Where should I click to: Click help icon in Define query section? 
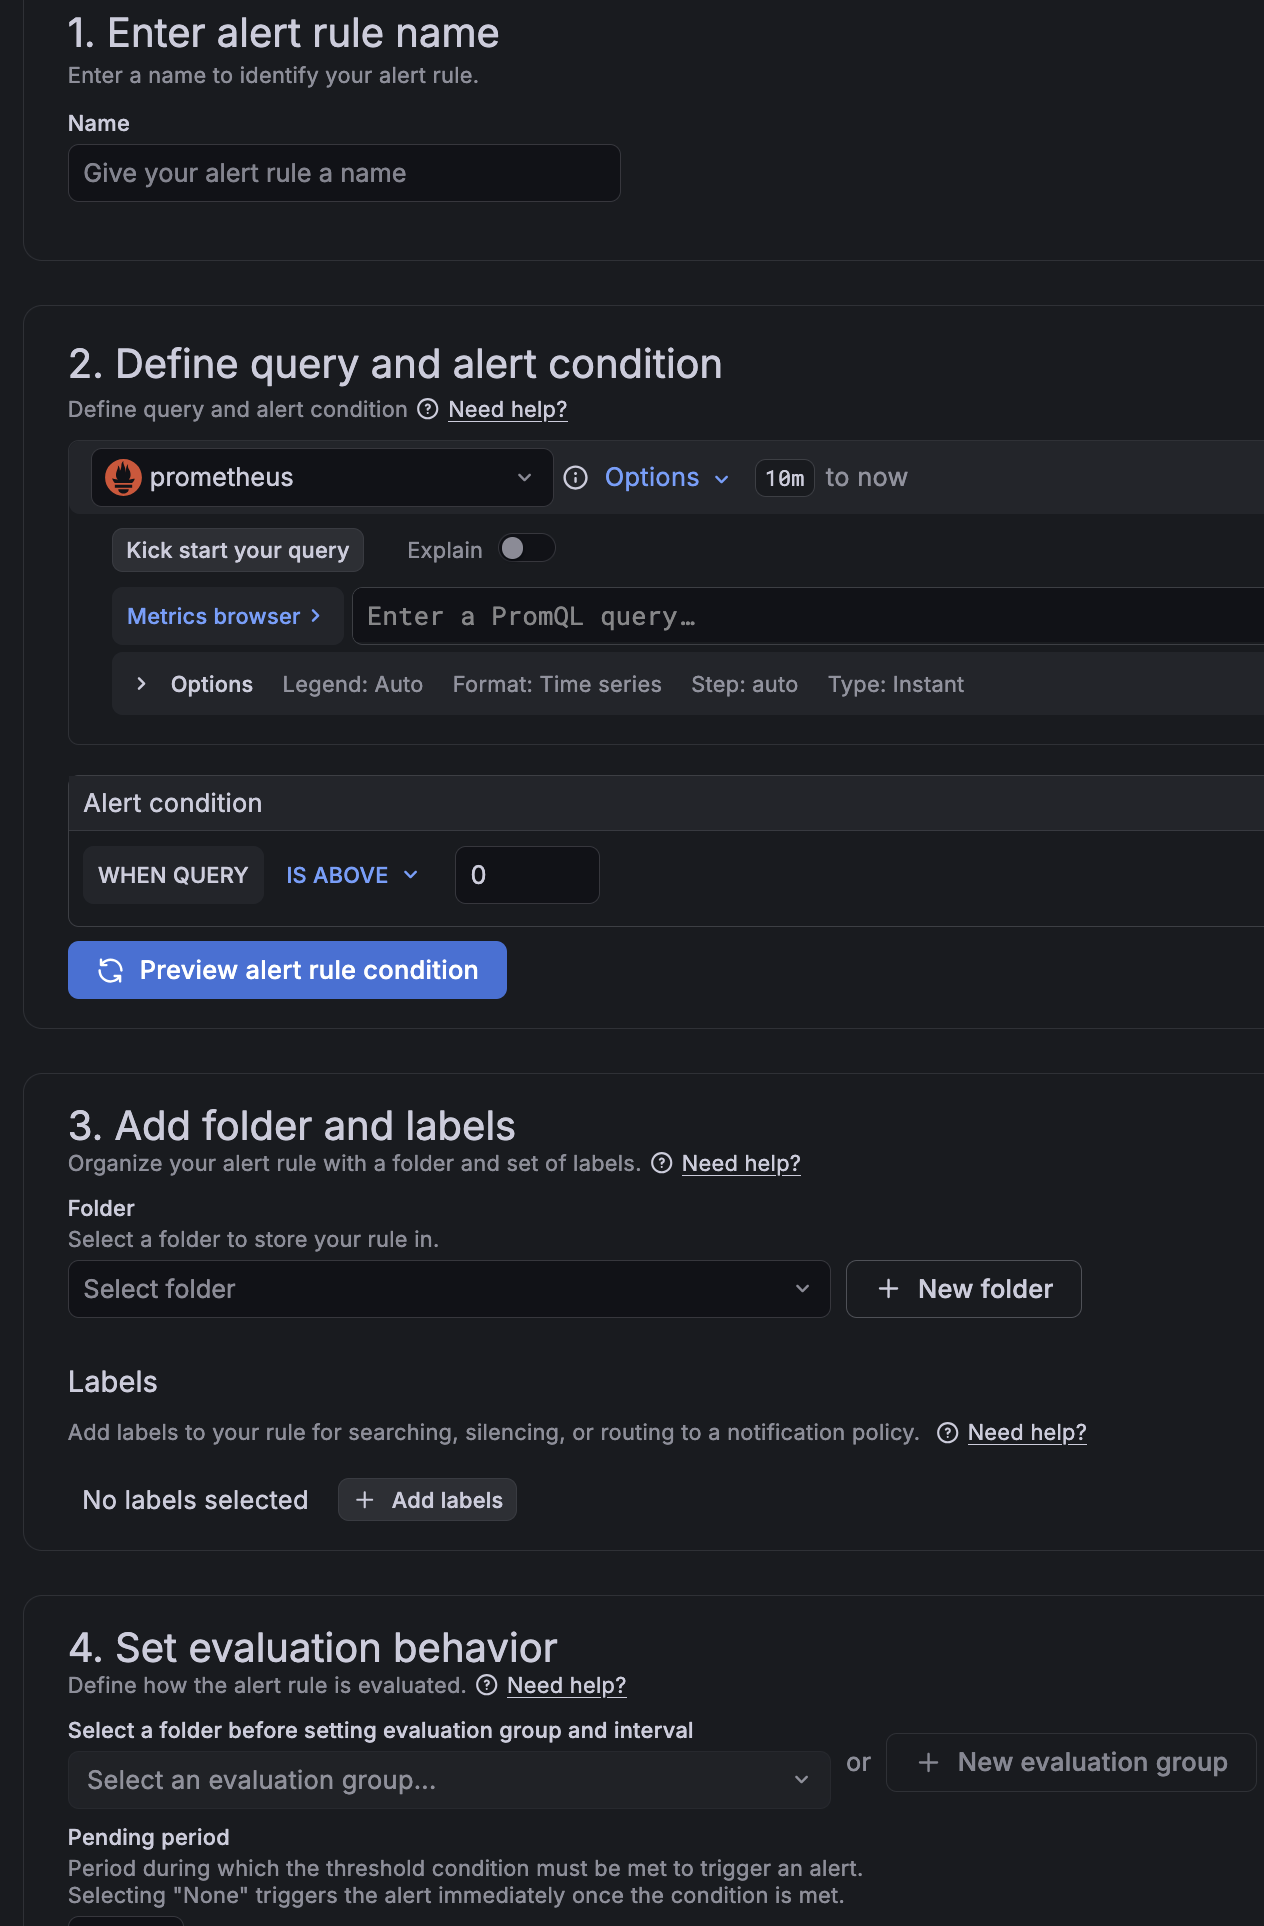point(428,409)
